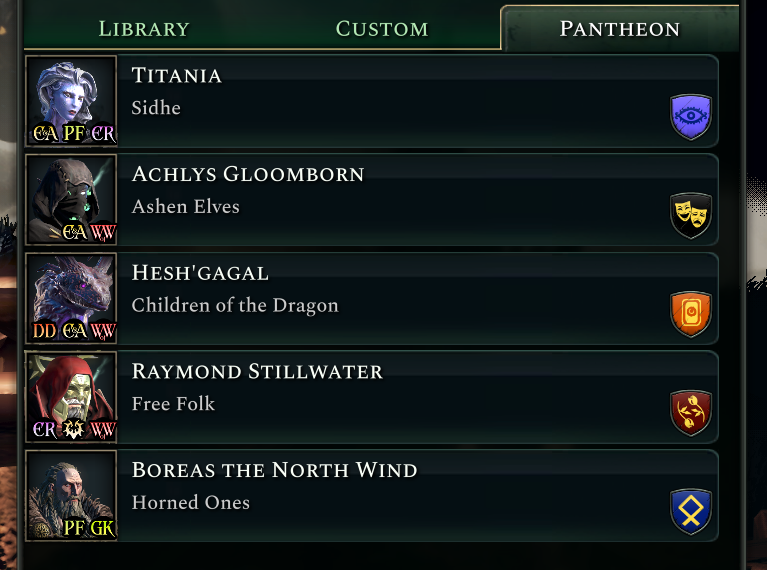This screenshot has height=570, width=767.
Task: Click Hesh'gagal's orange card shield emblem
Action: click(x=690, y=314)
